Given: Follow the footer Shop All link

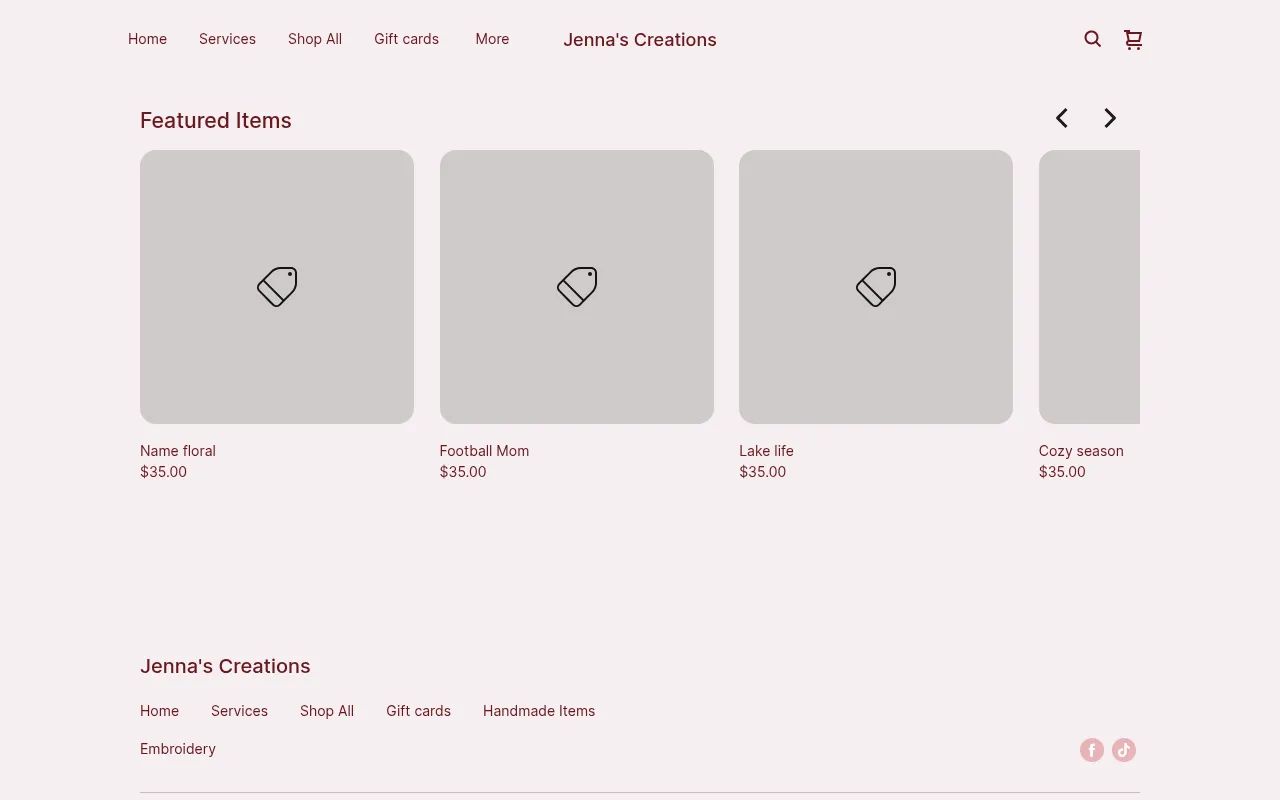Looking at the screenshot, I should tap(327, 711).
